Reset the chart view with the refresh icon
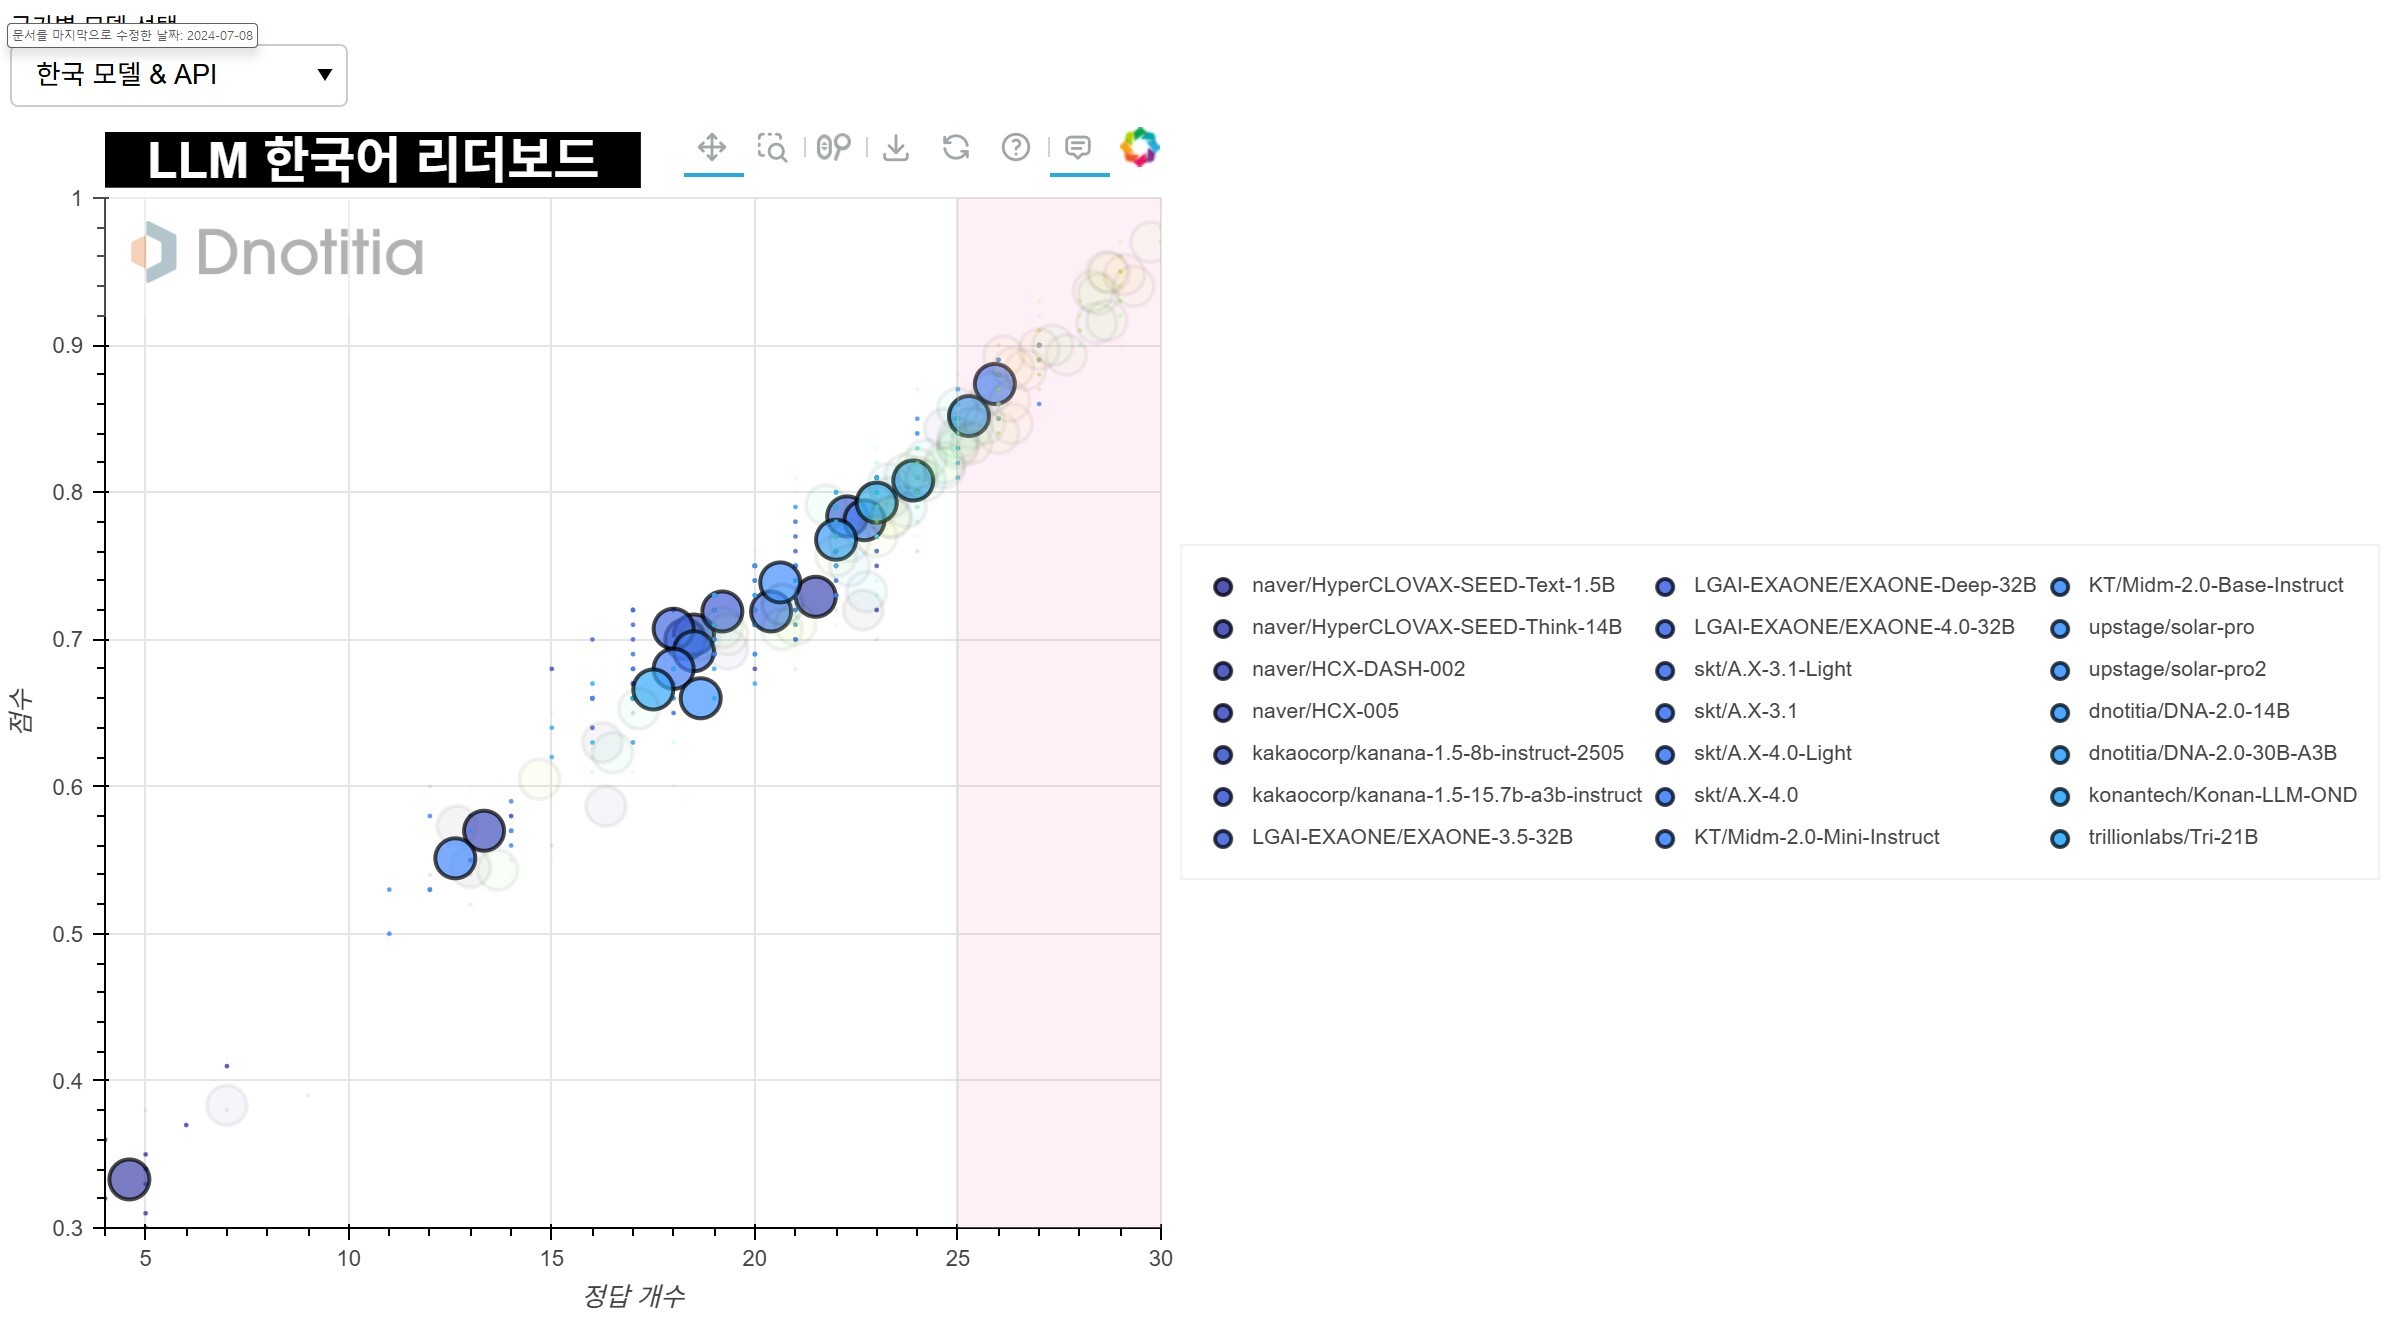 [956, 148]
